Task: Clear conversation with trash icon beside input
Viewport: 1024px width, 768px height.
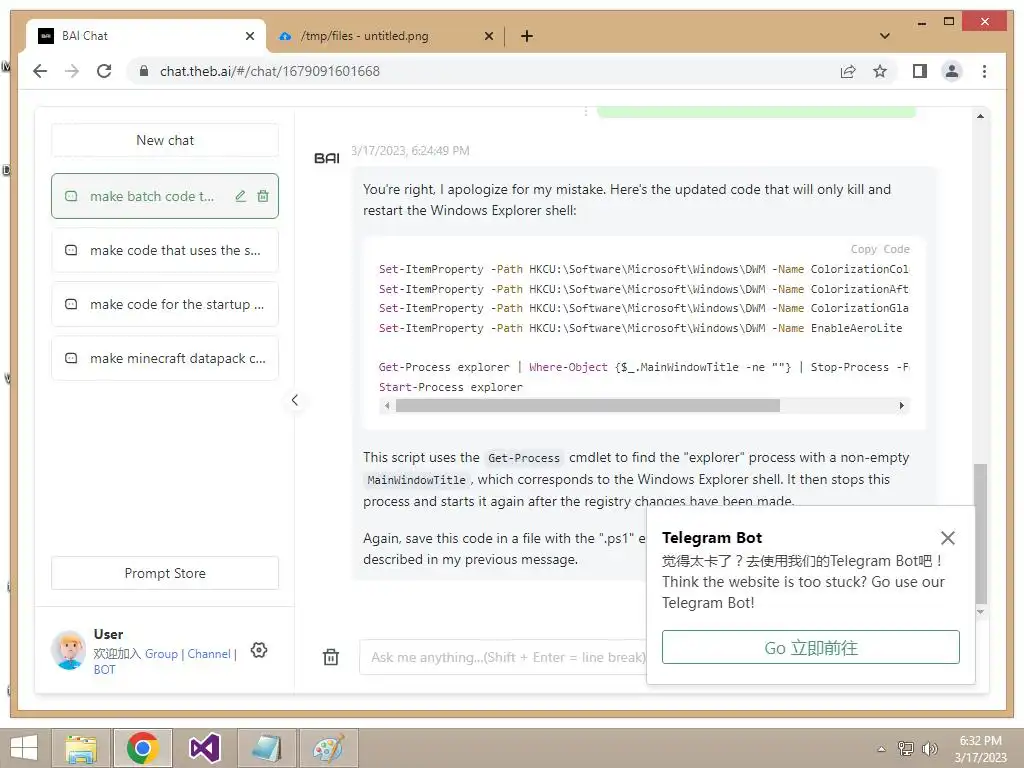Action: [x=331, y=657]
